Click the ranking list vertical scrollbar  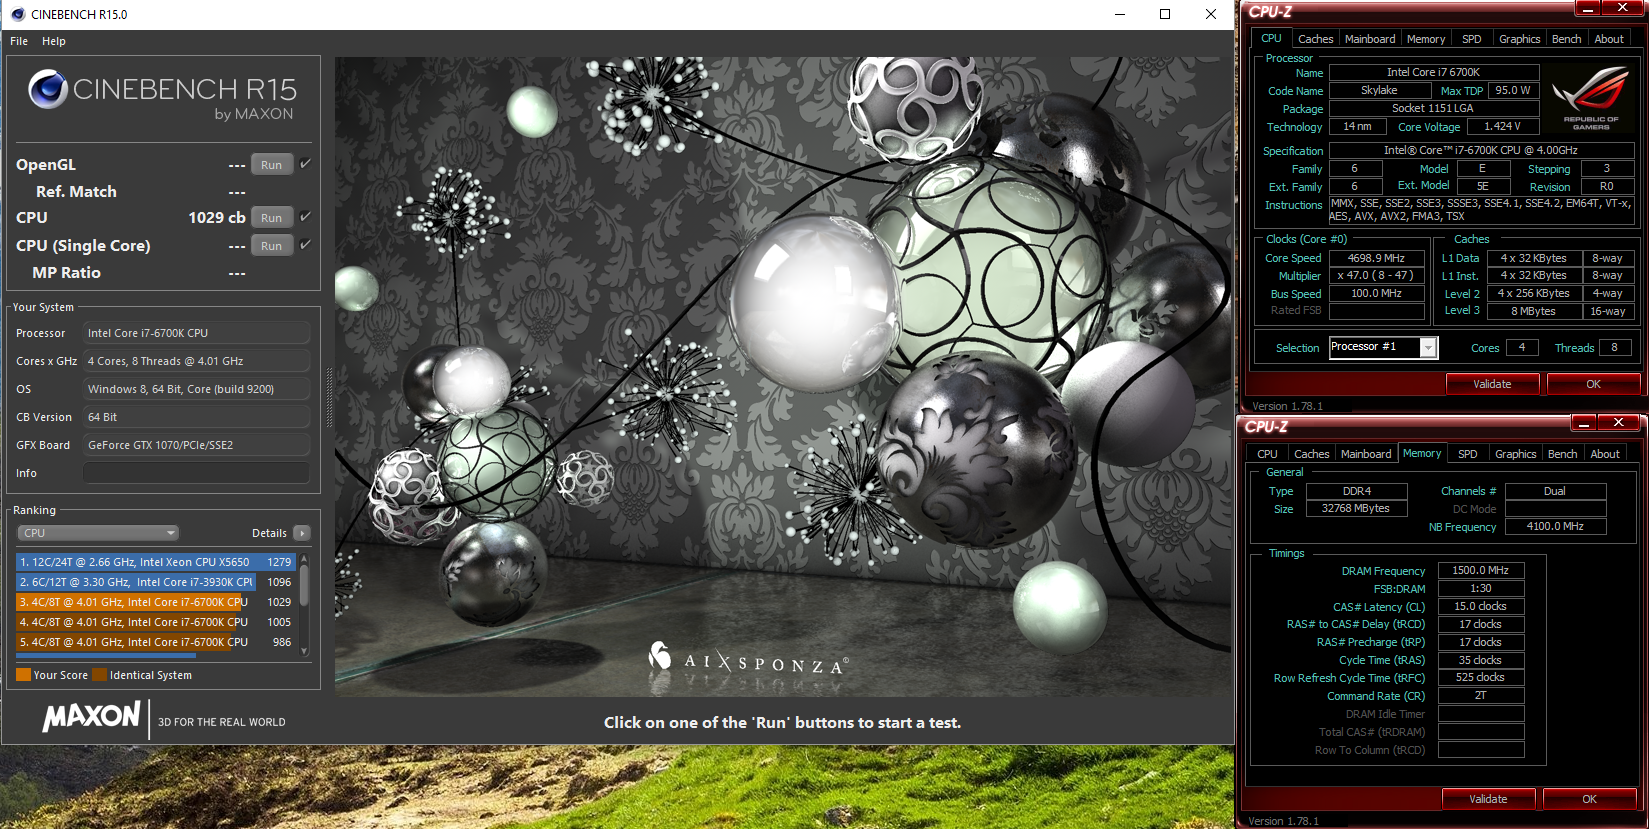(x=304, y=604)
